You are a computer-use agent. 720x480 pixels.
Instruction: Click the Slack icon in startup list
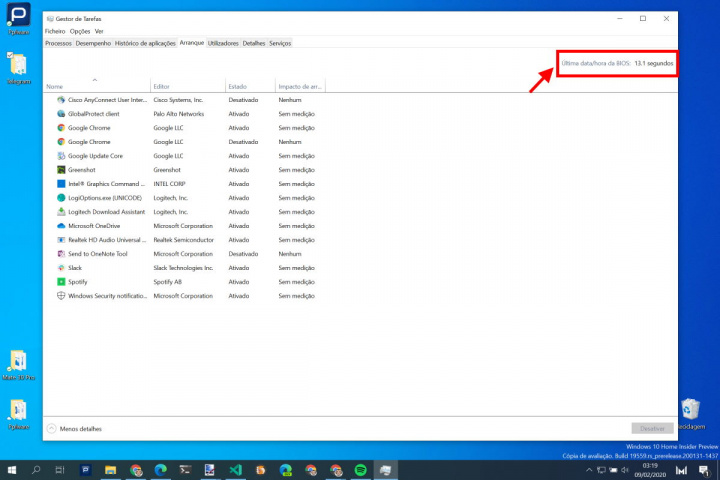61,268
